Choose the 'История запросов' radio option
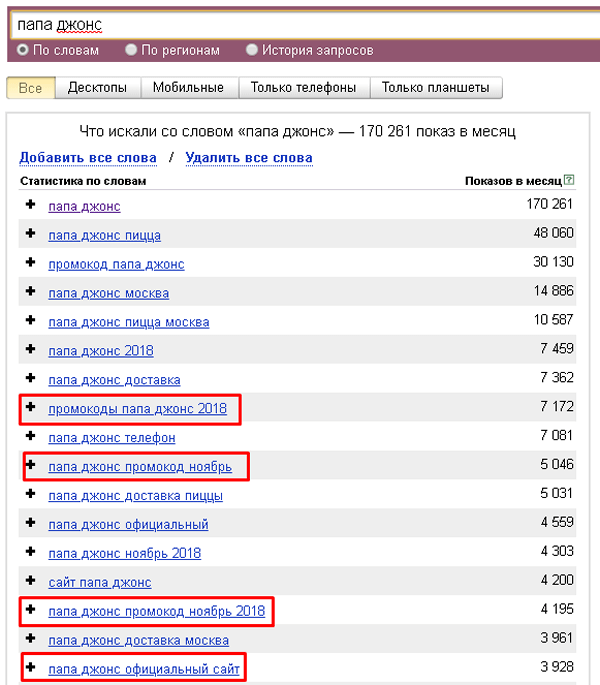 252,50
